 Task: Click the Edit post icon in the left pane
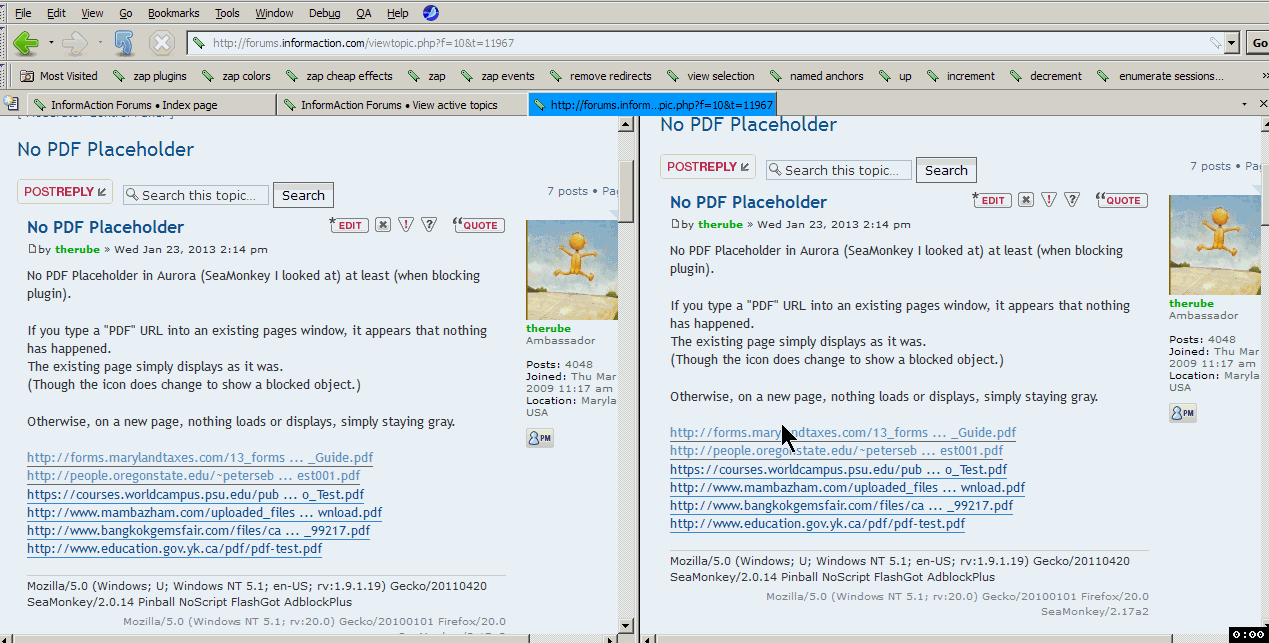pos(348,225)
